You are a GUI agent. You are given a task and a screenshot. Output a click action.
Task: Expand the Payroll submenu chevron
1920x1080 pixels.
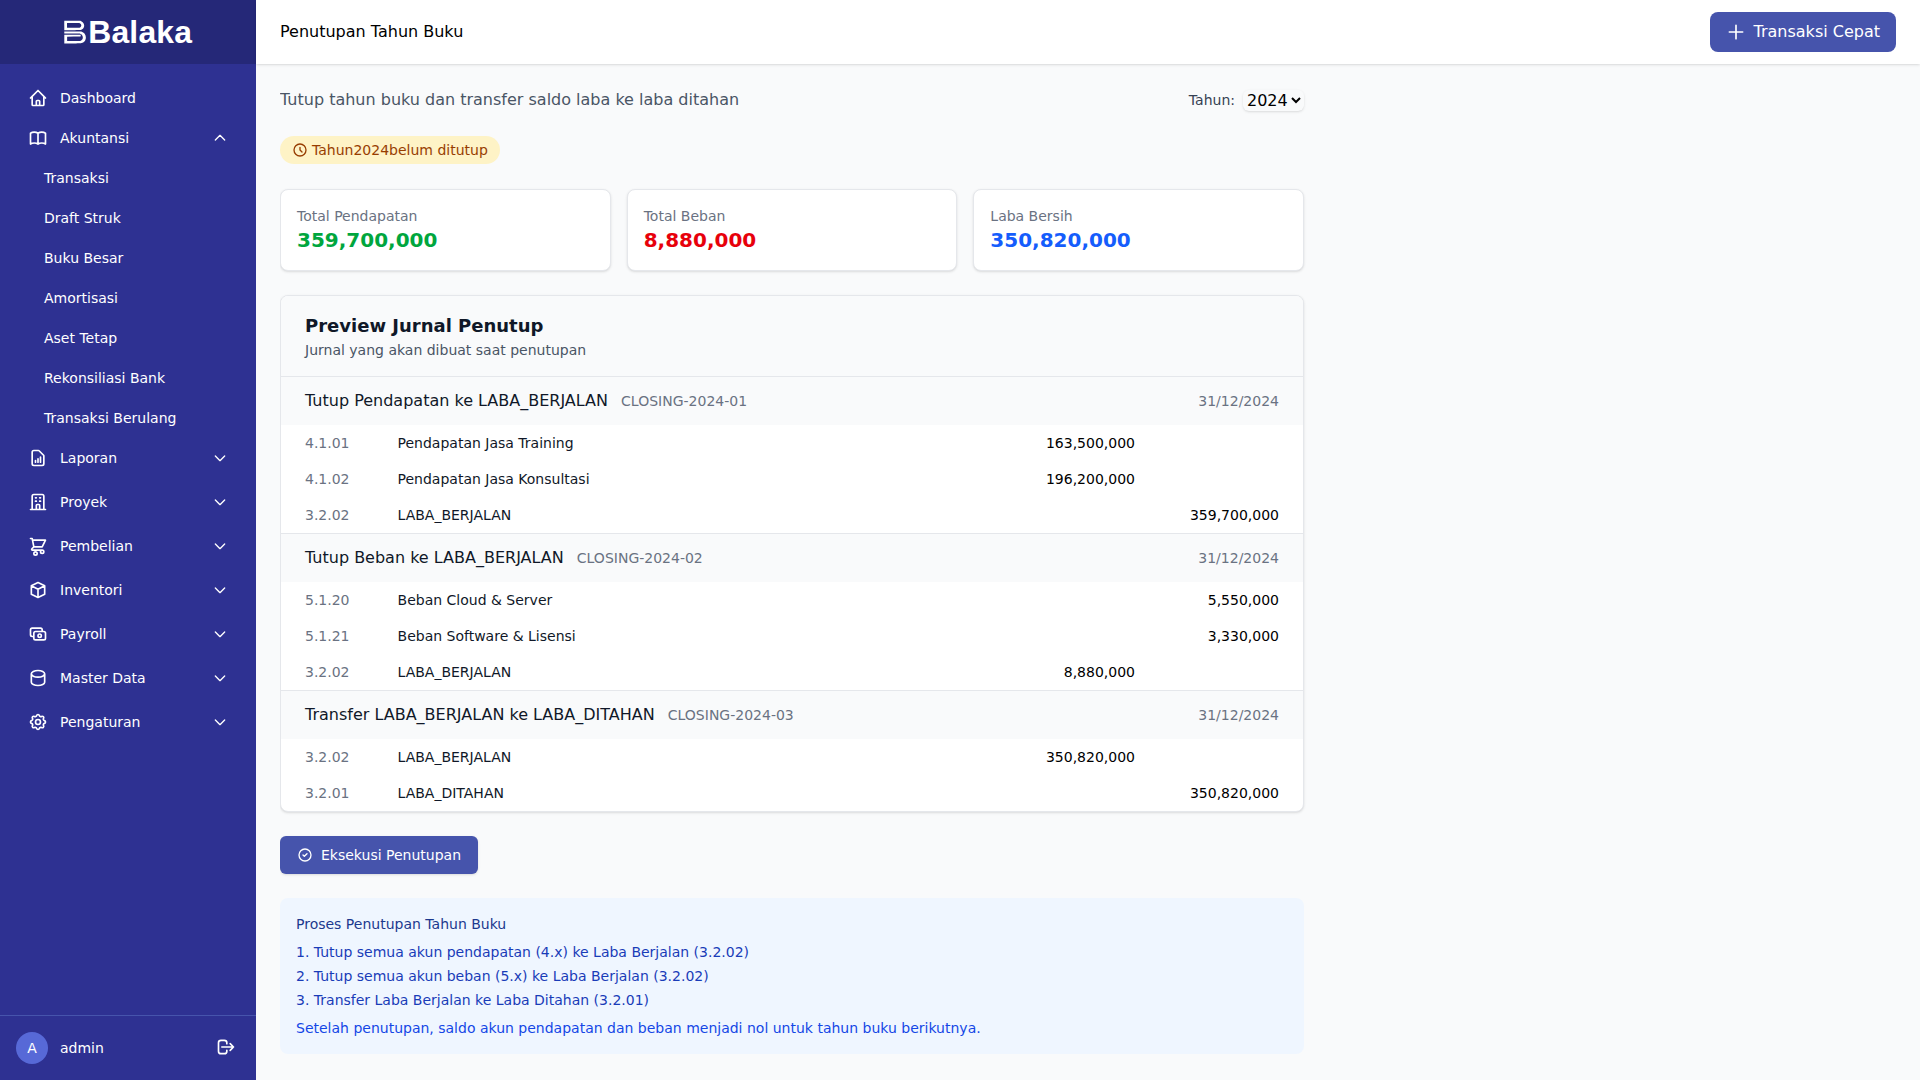(220, 634)
